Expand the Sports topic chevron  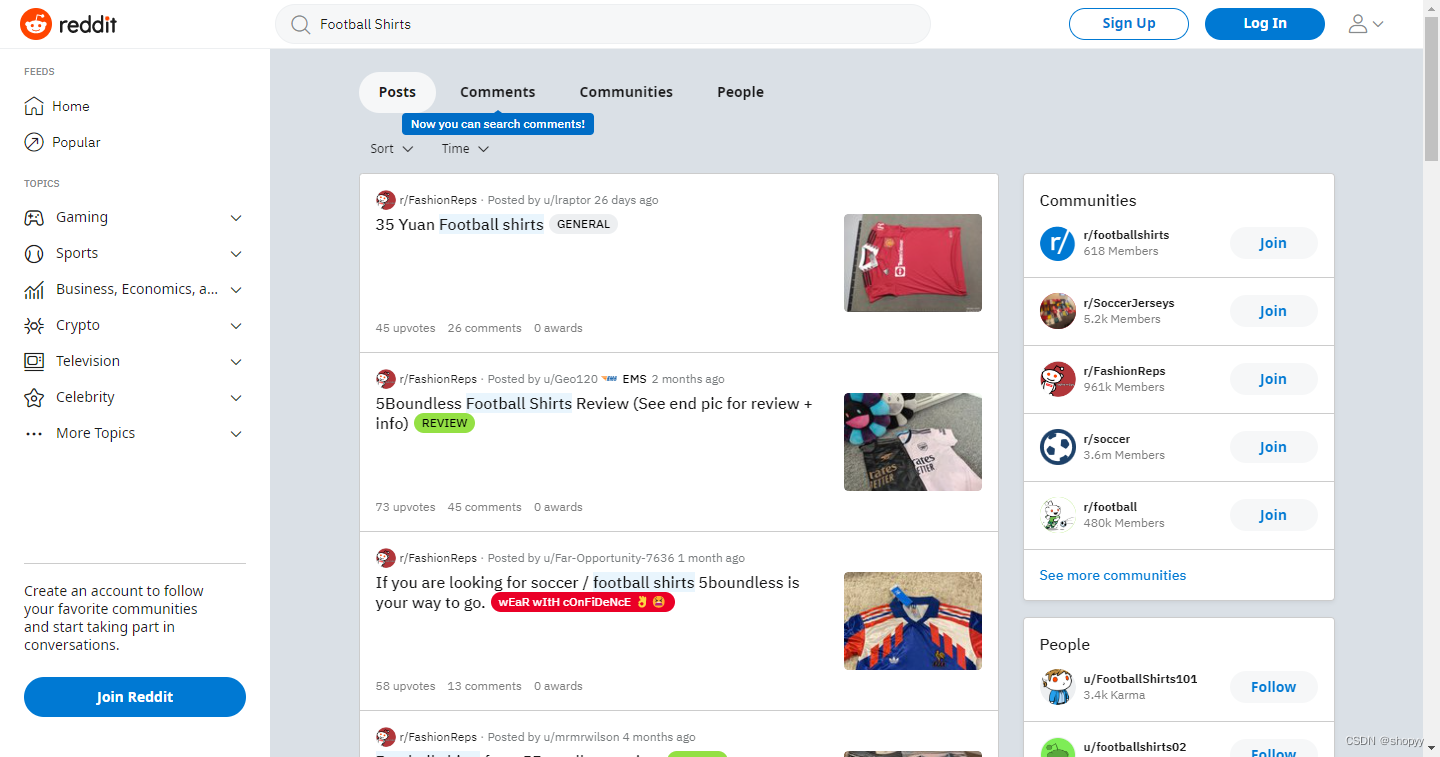(236, 254)
